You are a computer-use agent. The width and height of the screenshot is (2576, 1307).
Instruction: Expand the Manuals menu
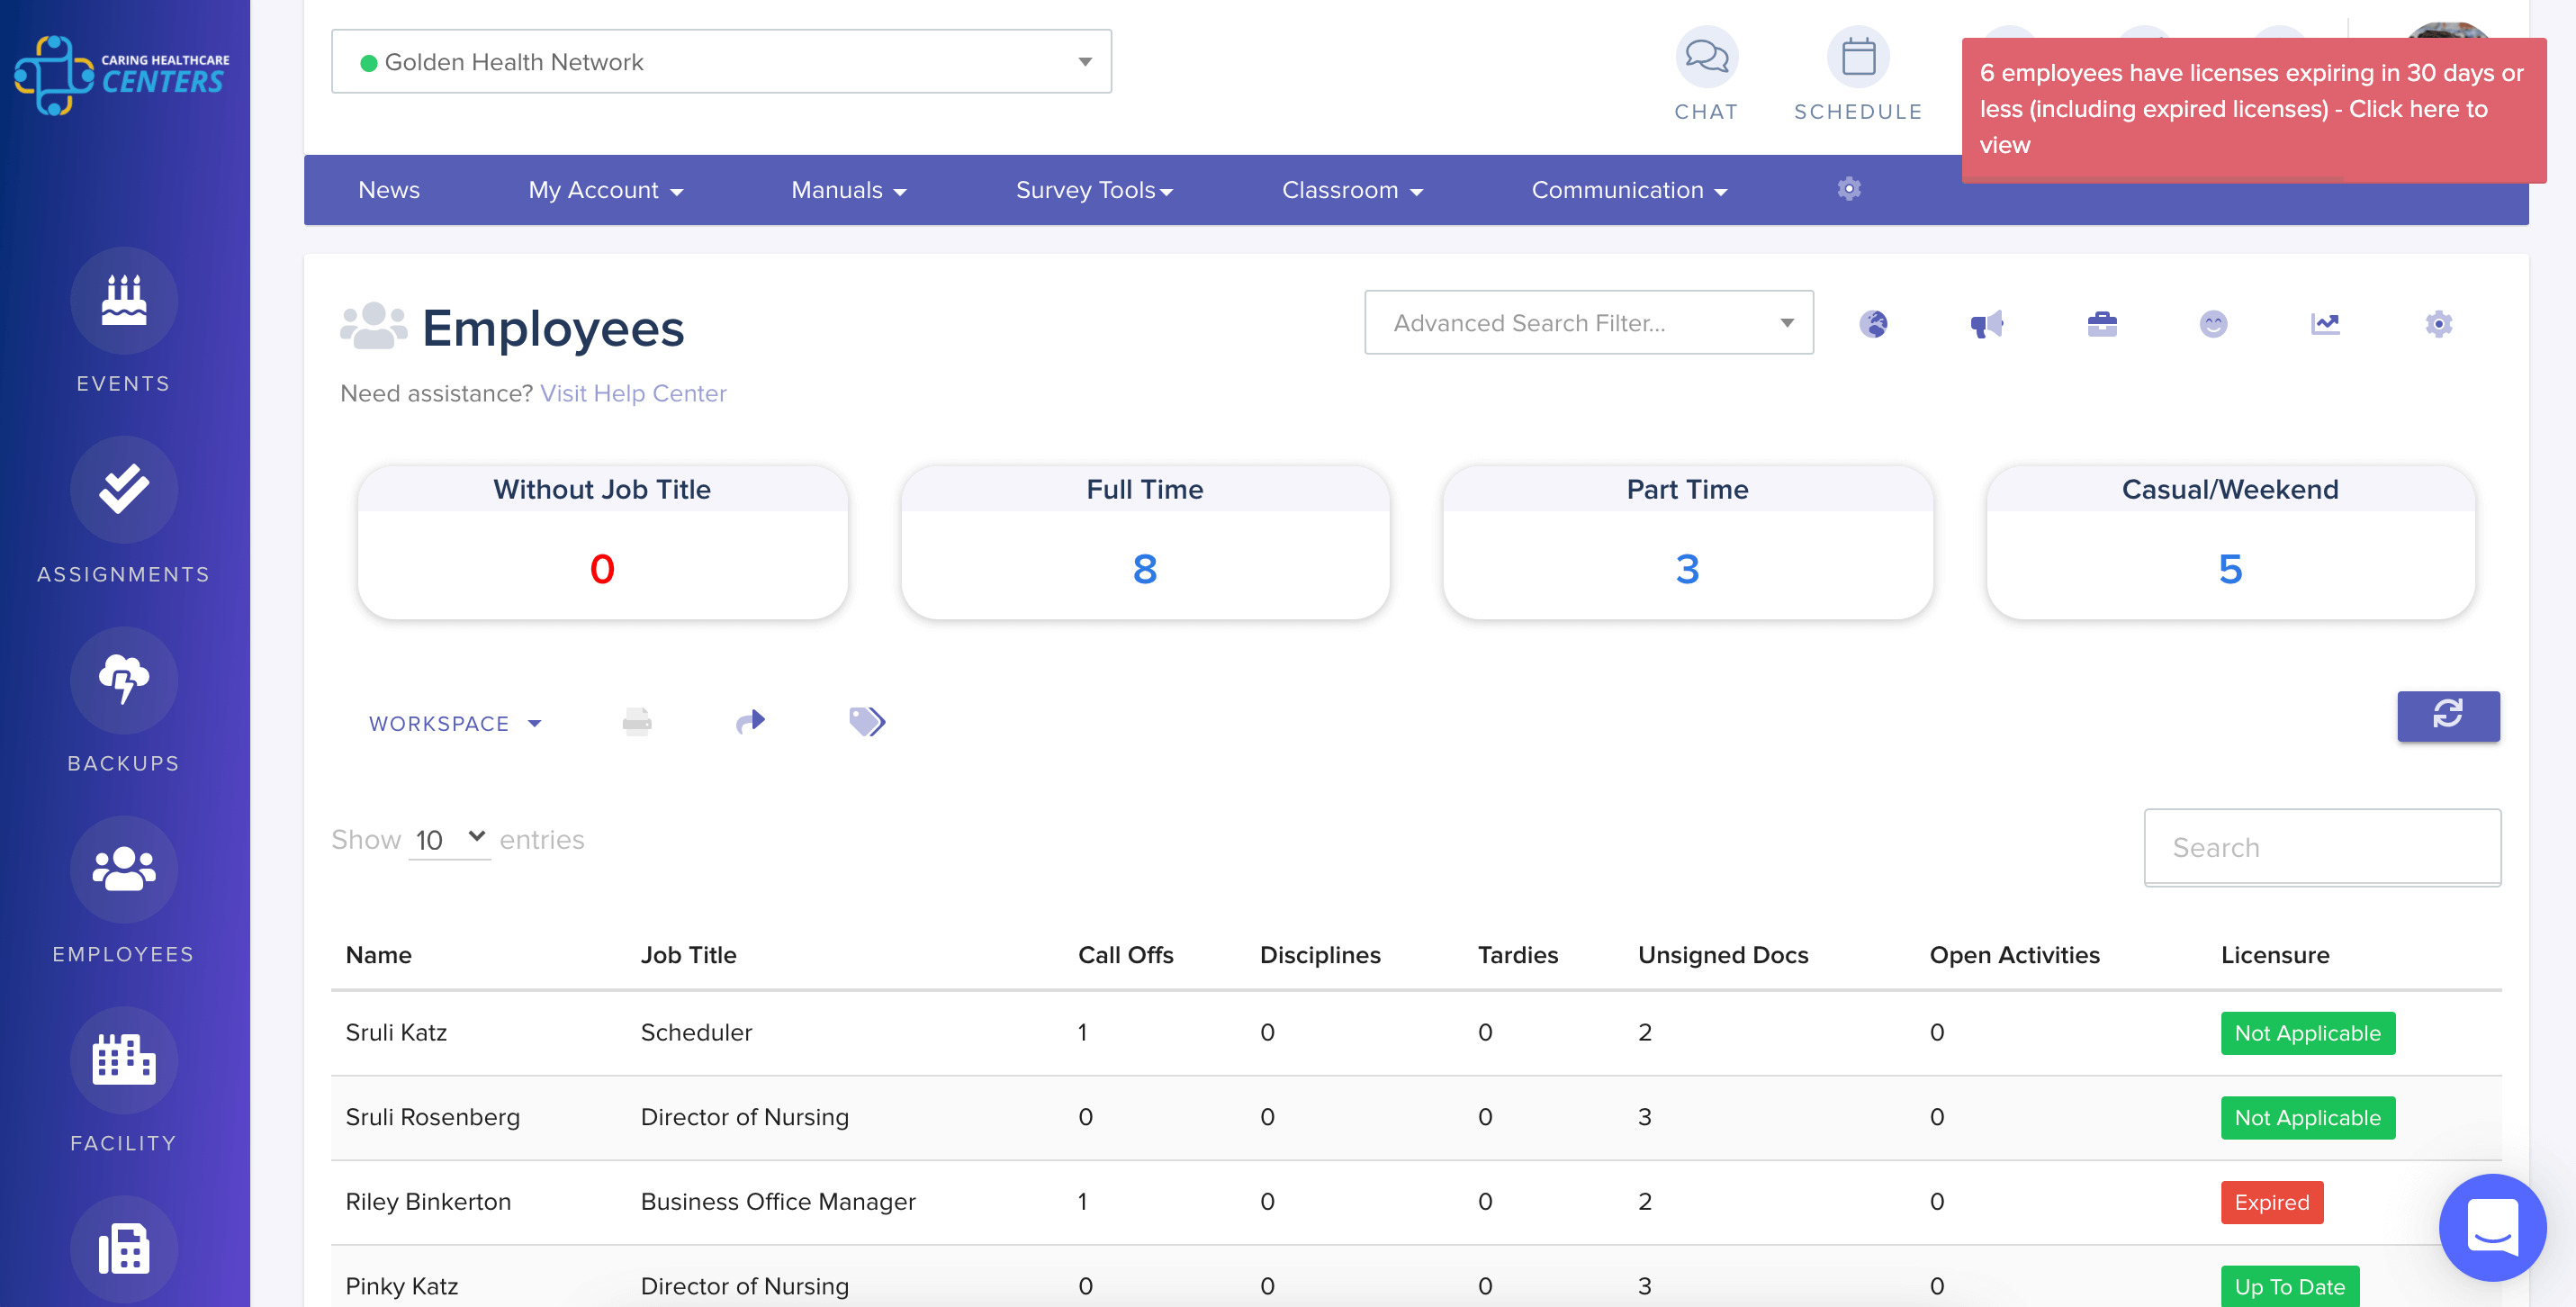pyautogui.click(x=848, y=190)
